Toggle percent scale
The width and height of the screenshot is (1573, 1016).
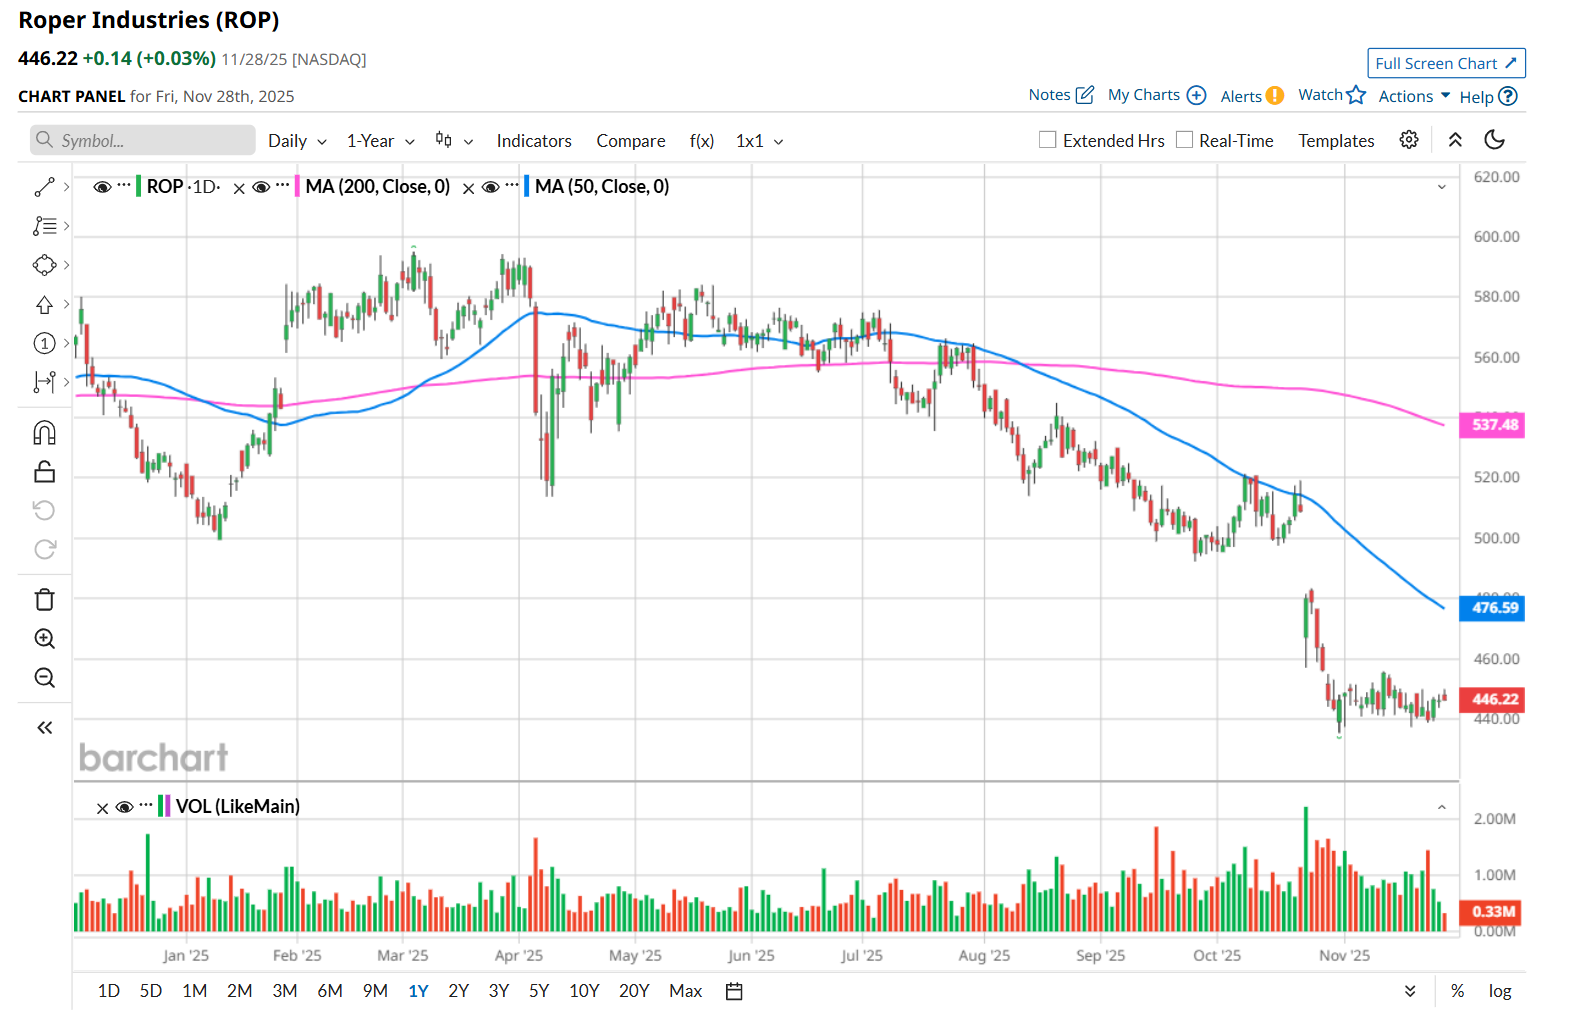pyautogui.click(x=1457, y=991)
